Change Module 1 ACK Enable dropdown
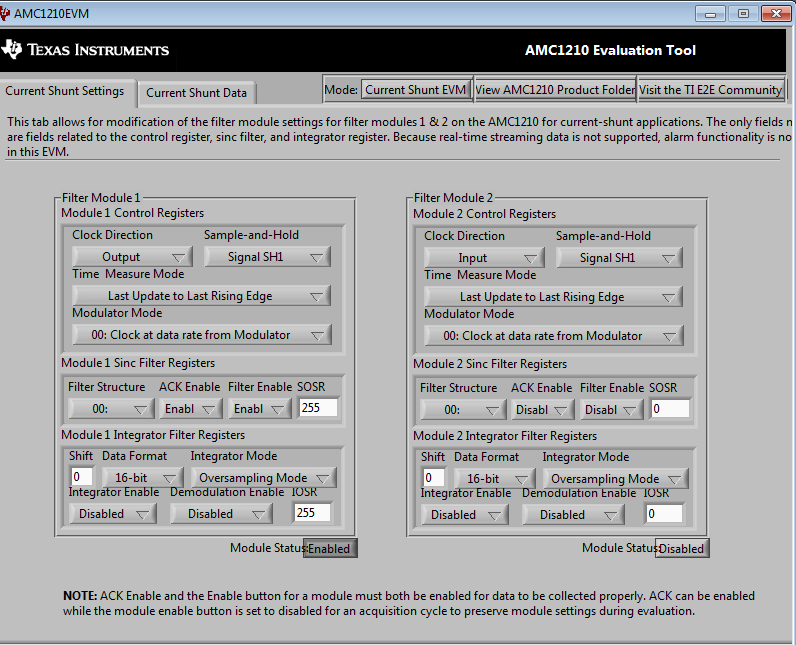 tap(190, 409)
